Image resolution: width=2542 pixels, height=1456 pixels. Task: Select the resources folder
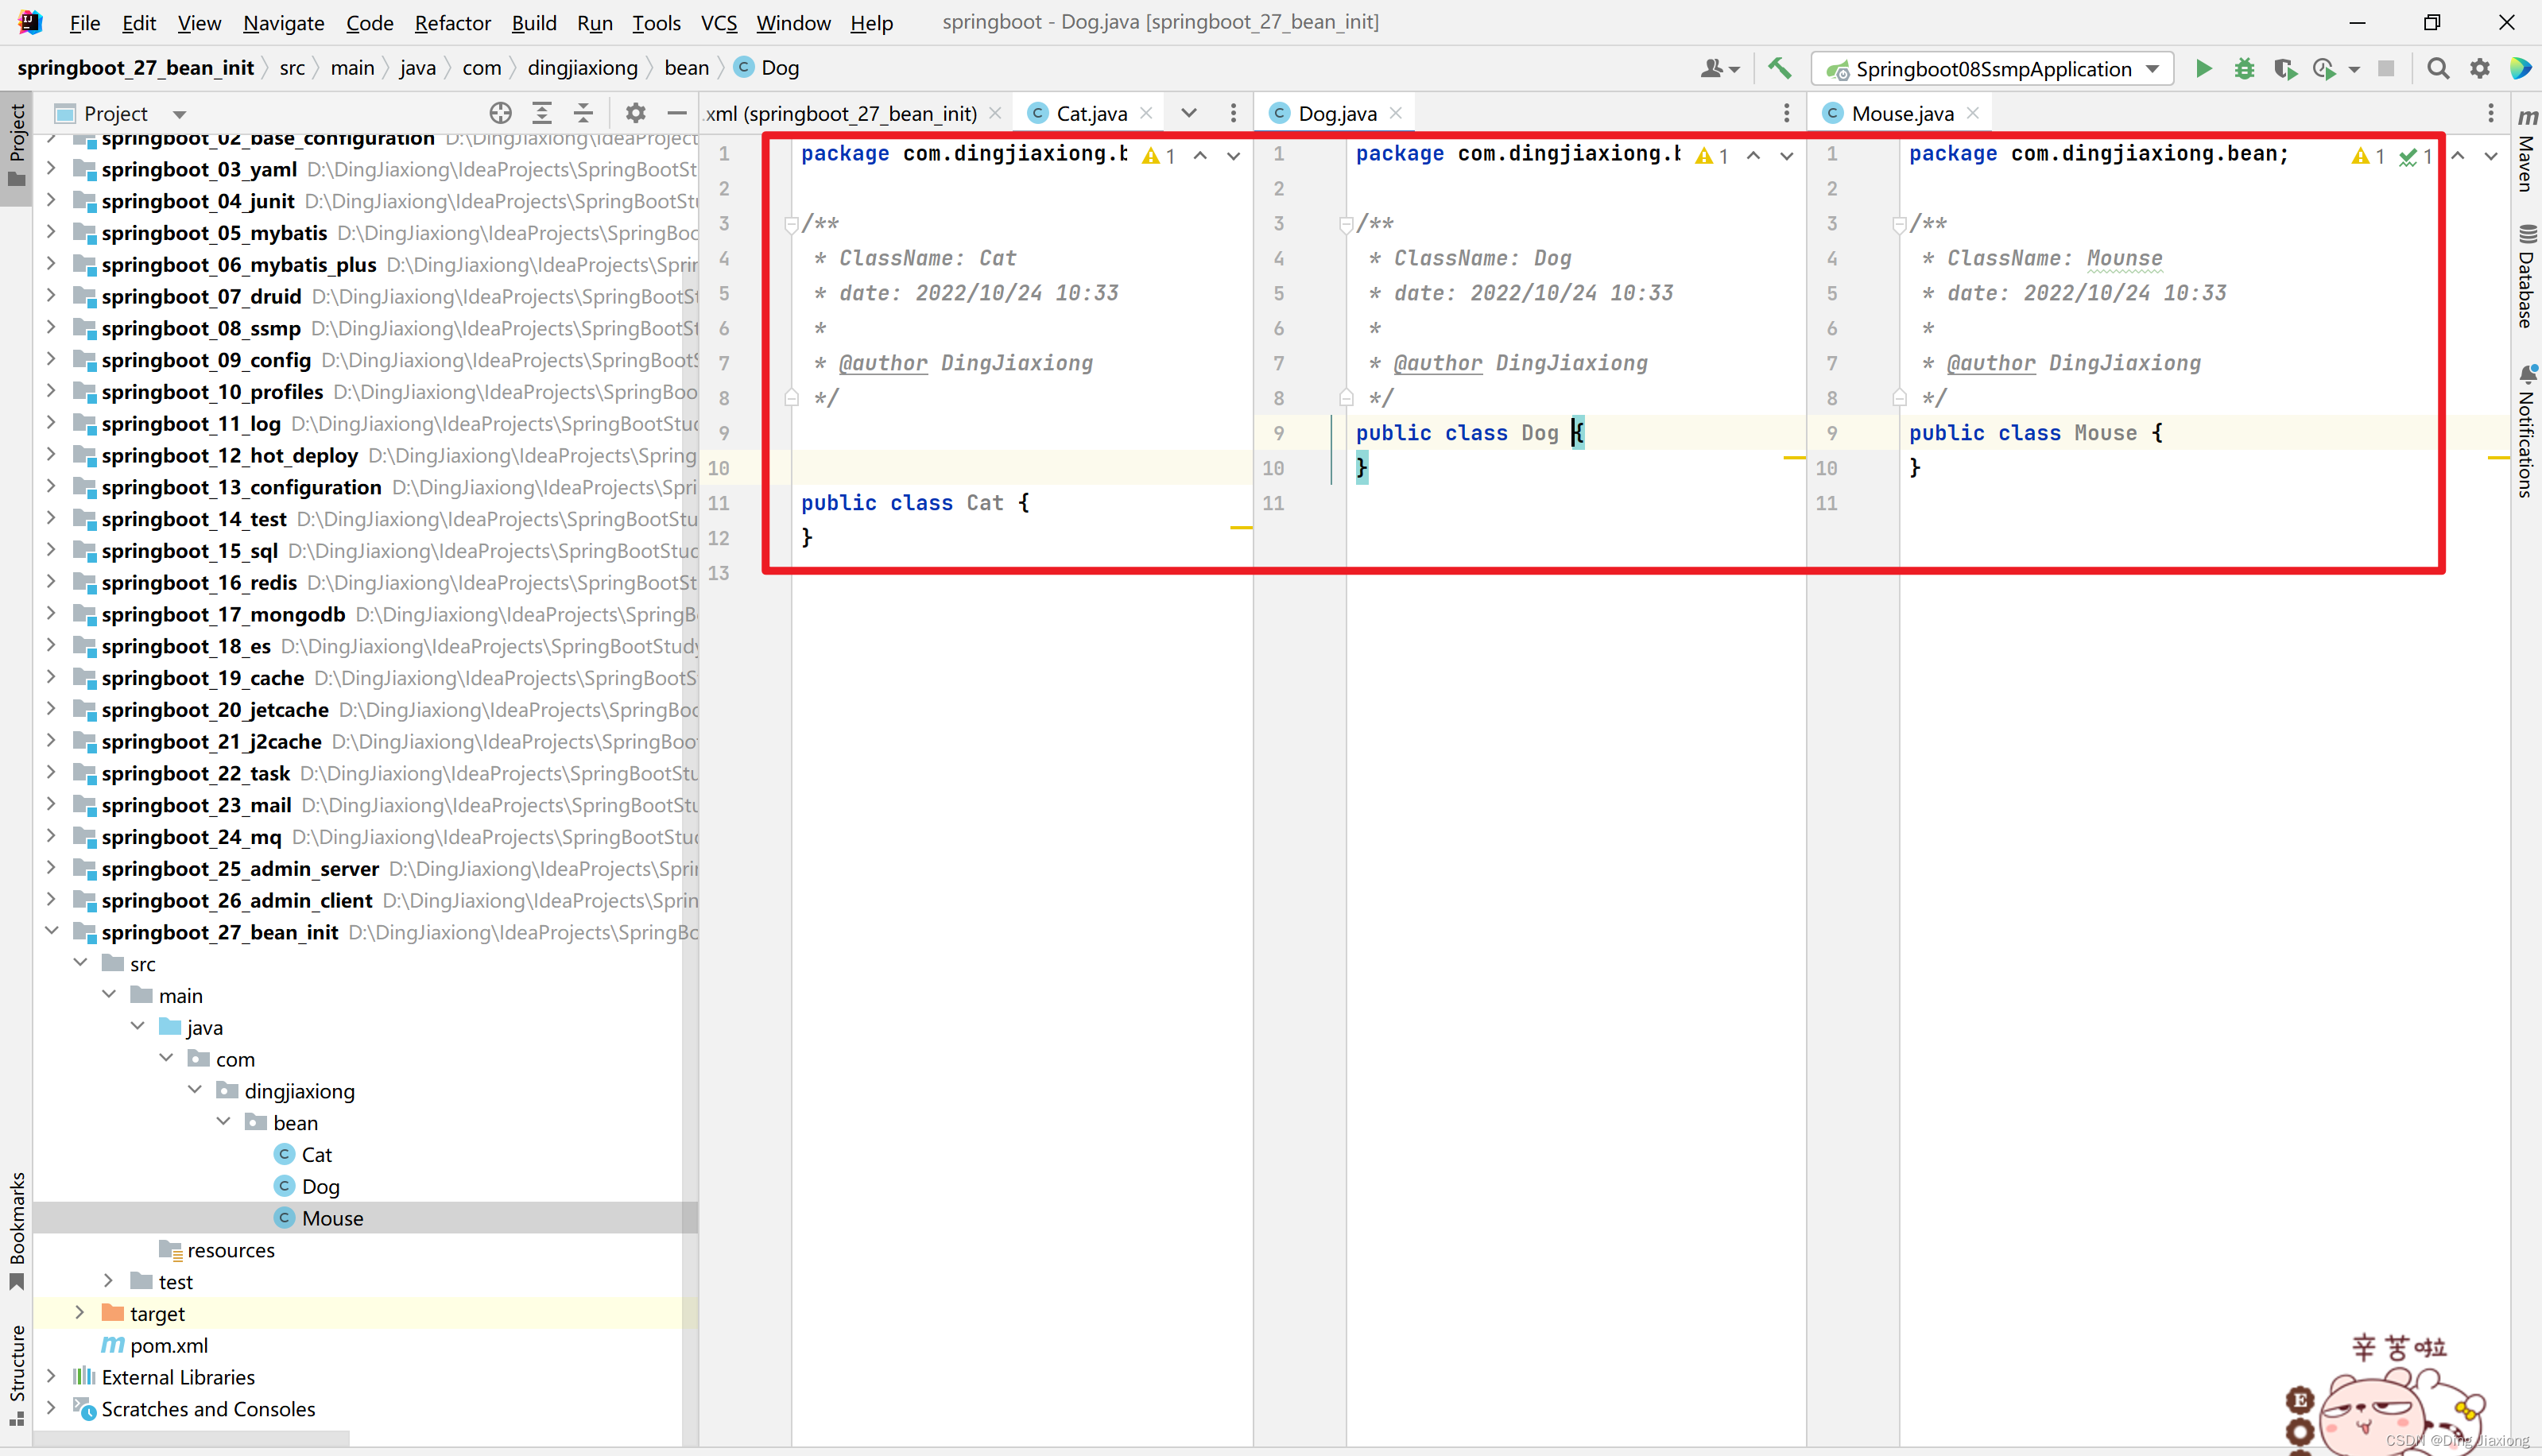pos(230,1249)
